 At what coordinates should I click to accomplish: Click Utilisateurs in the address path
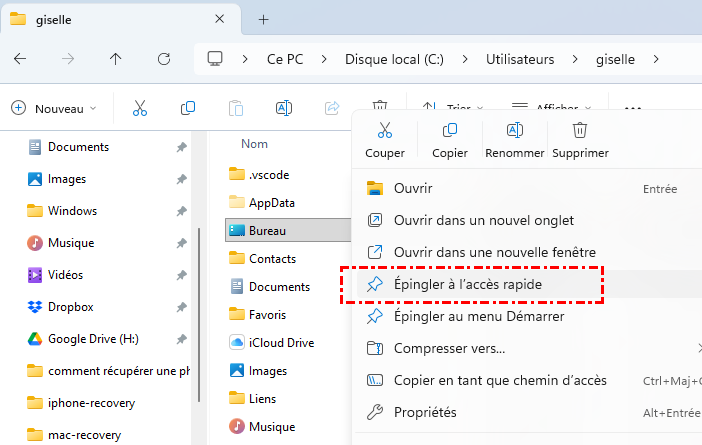(520, 59)
